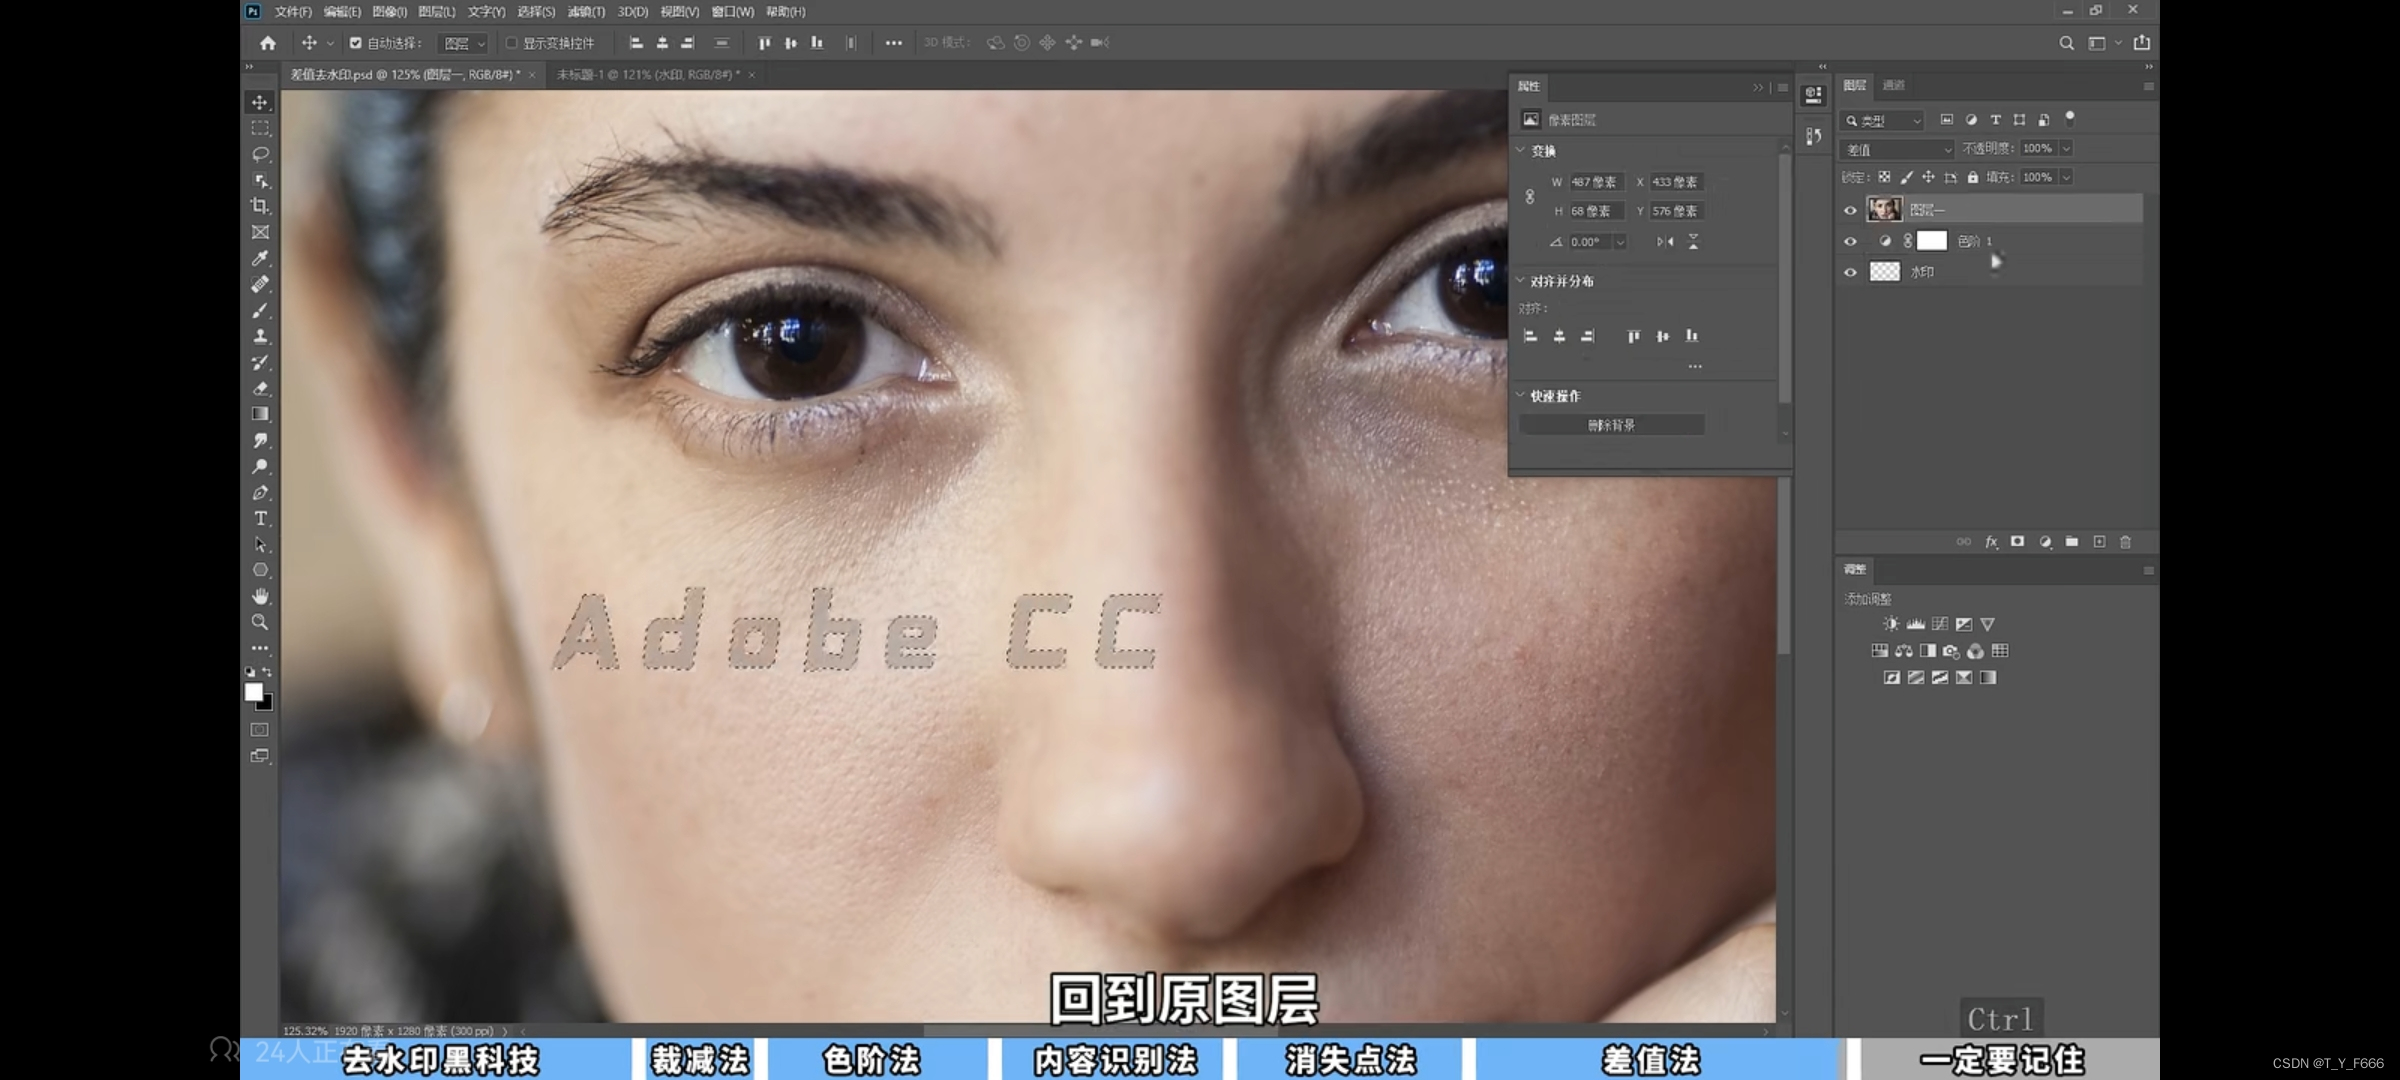Select the Gradient tool
The image size is (2400, 1080).
260,414
